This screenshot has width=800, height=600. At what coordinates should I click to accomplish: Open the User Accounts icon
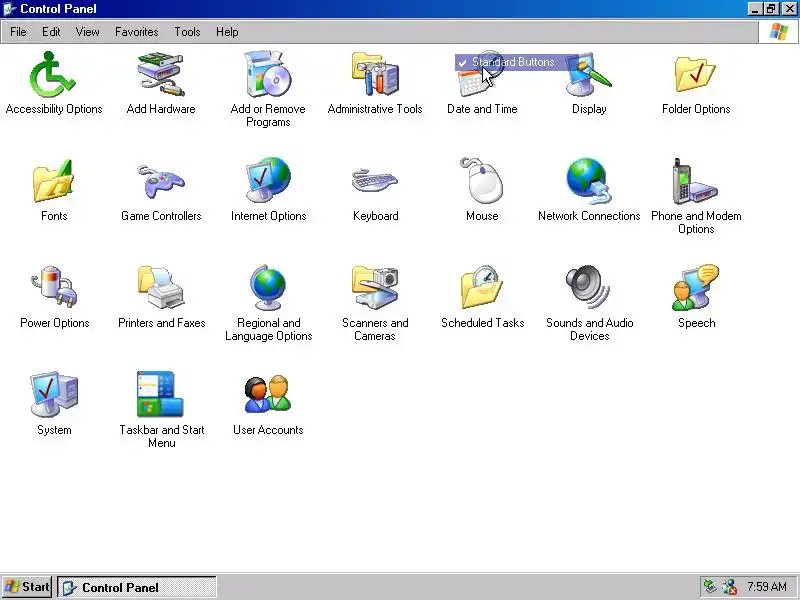pyautogui.click(x=268, y=395)
